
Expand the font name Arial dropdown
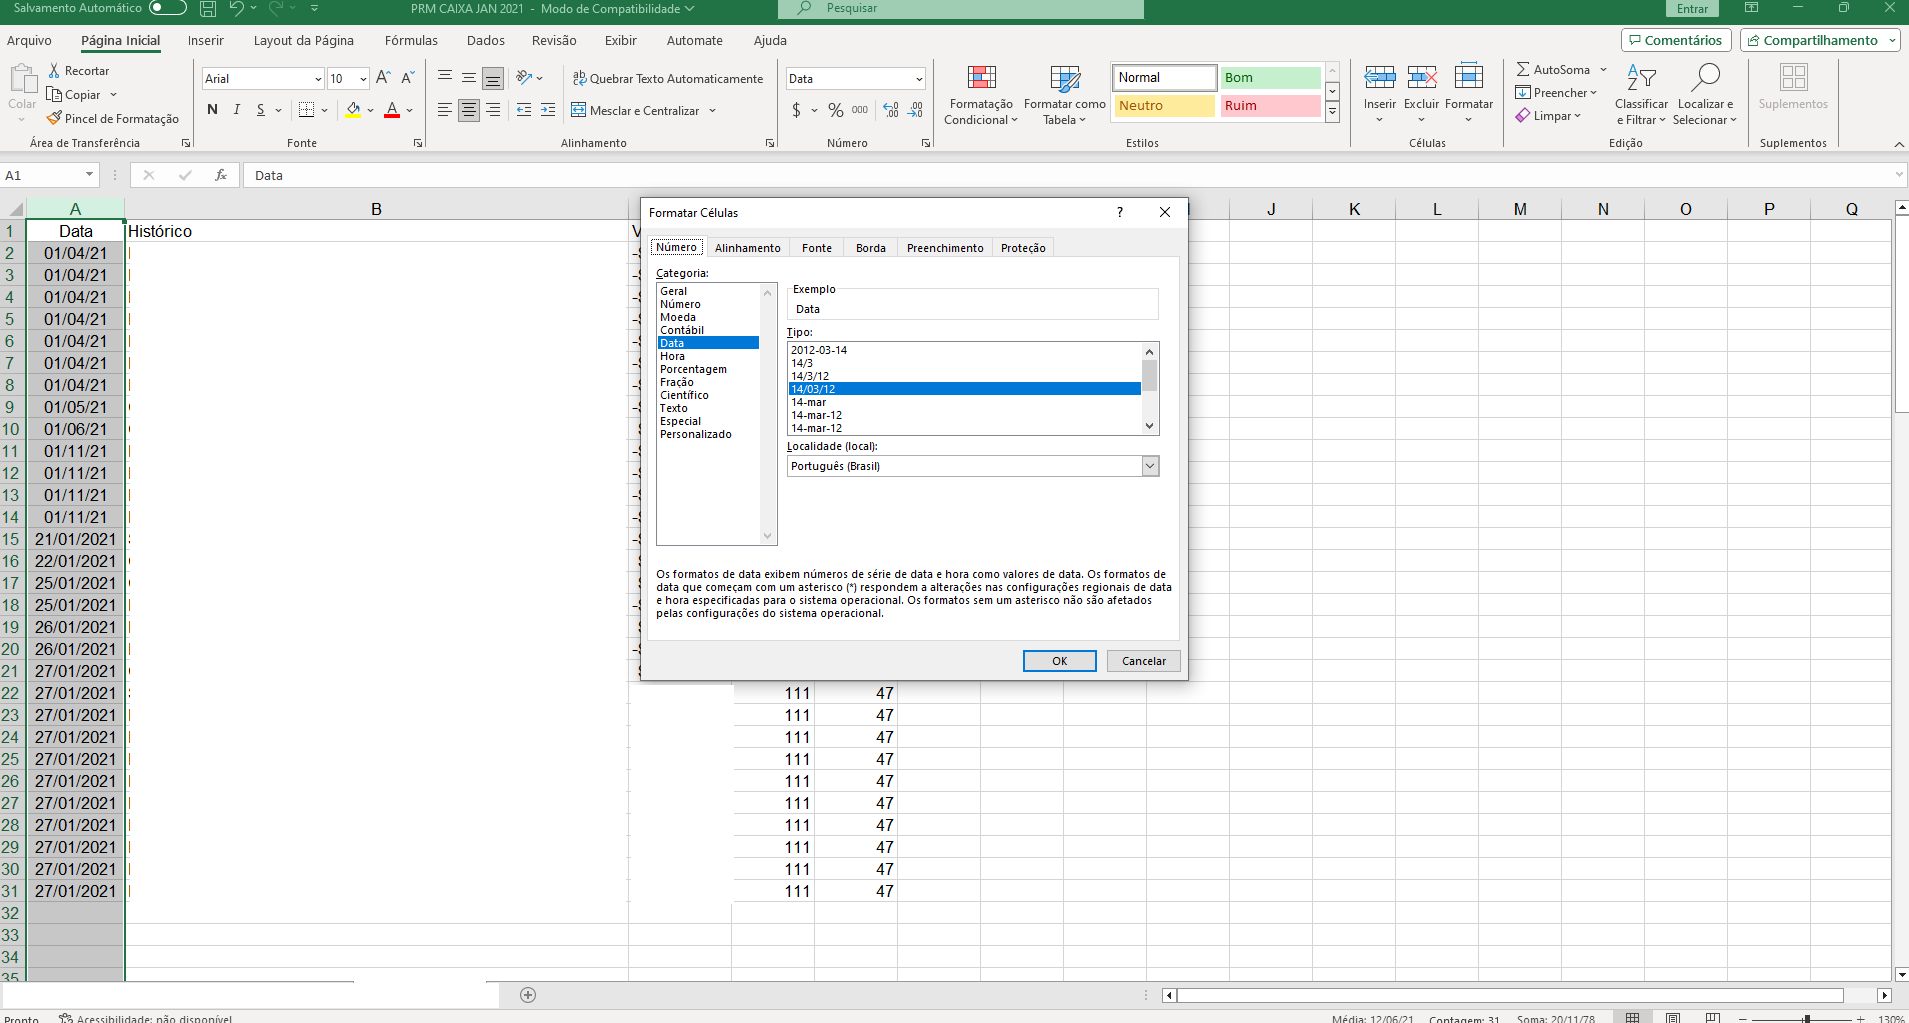coord(318,79)
